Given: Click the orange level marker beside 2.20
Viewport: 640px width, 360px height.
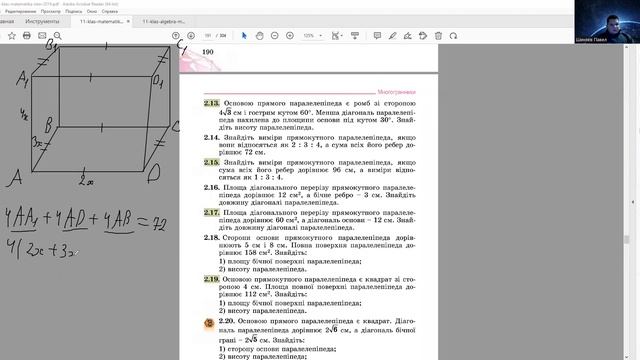Looking at the screenshot, I should [209, 324].
